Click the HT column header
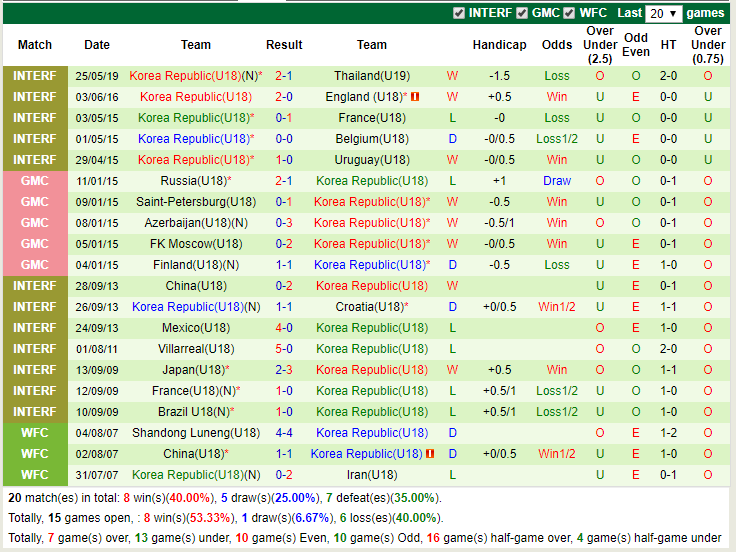 [668, 45]
